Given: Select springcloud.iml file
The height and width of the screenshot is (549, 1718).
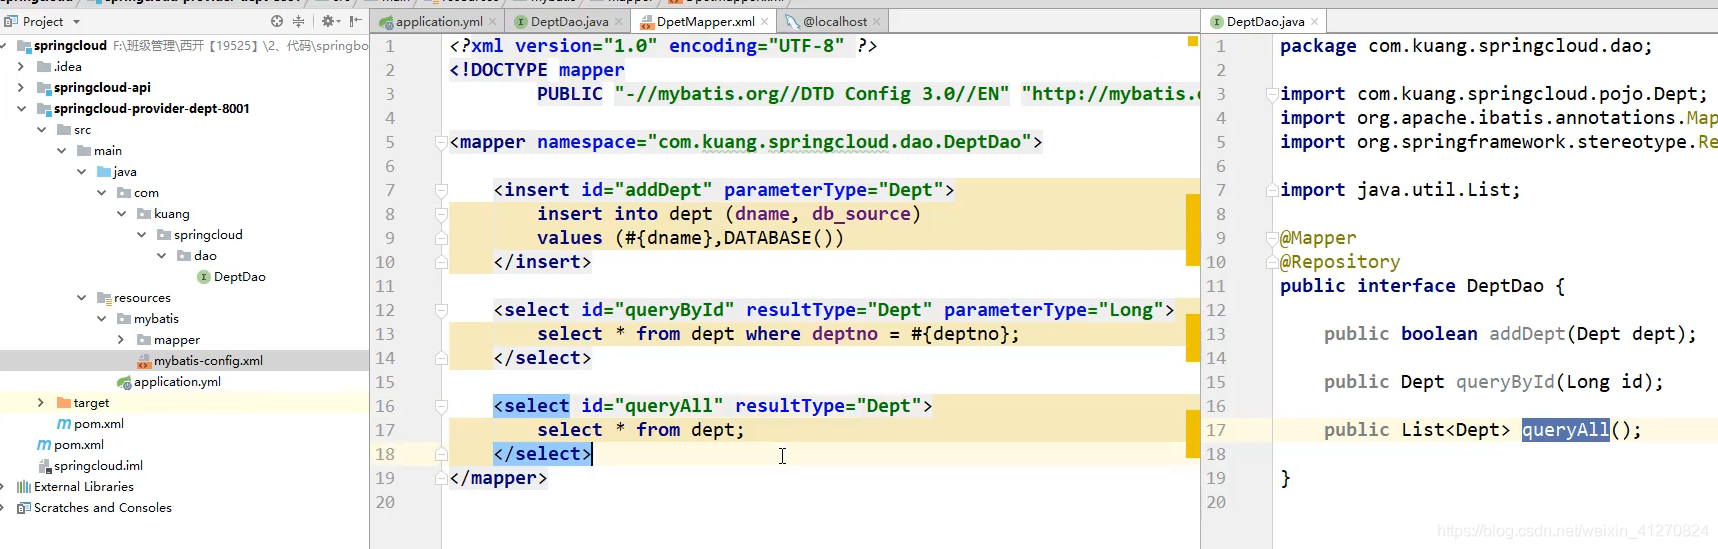Looking at the screenshot, I should point(98,466).
